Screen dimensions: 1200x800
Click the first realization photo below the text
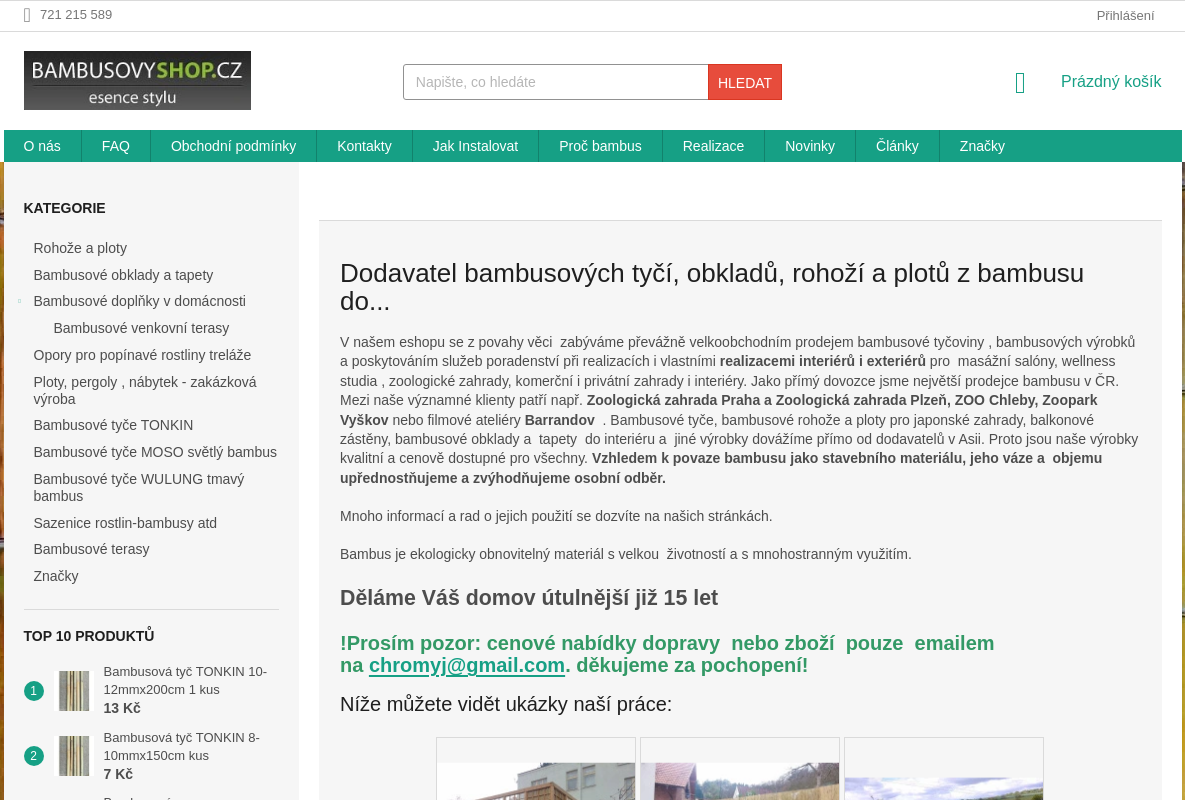pos(535,782)
